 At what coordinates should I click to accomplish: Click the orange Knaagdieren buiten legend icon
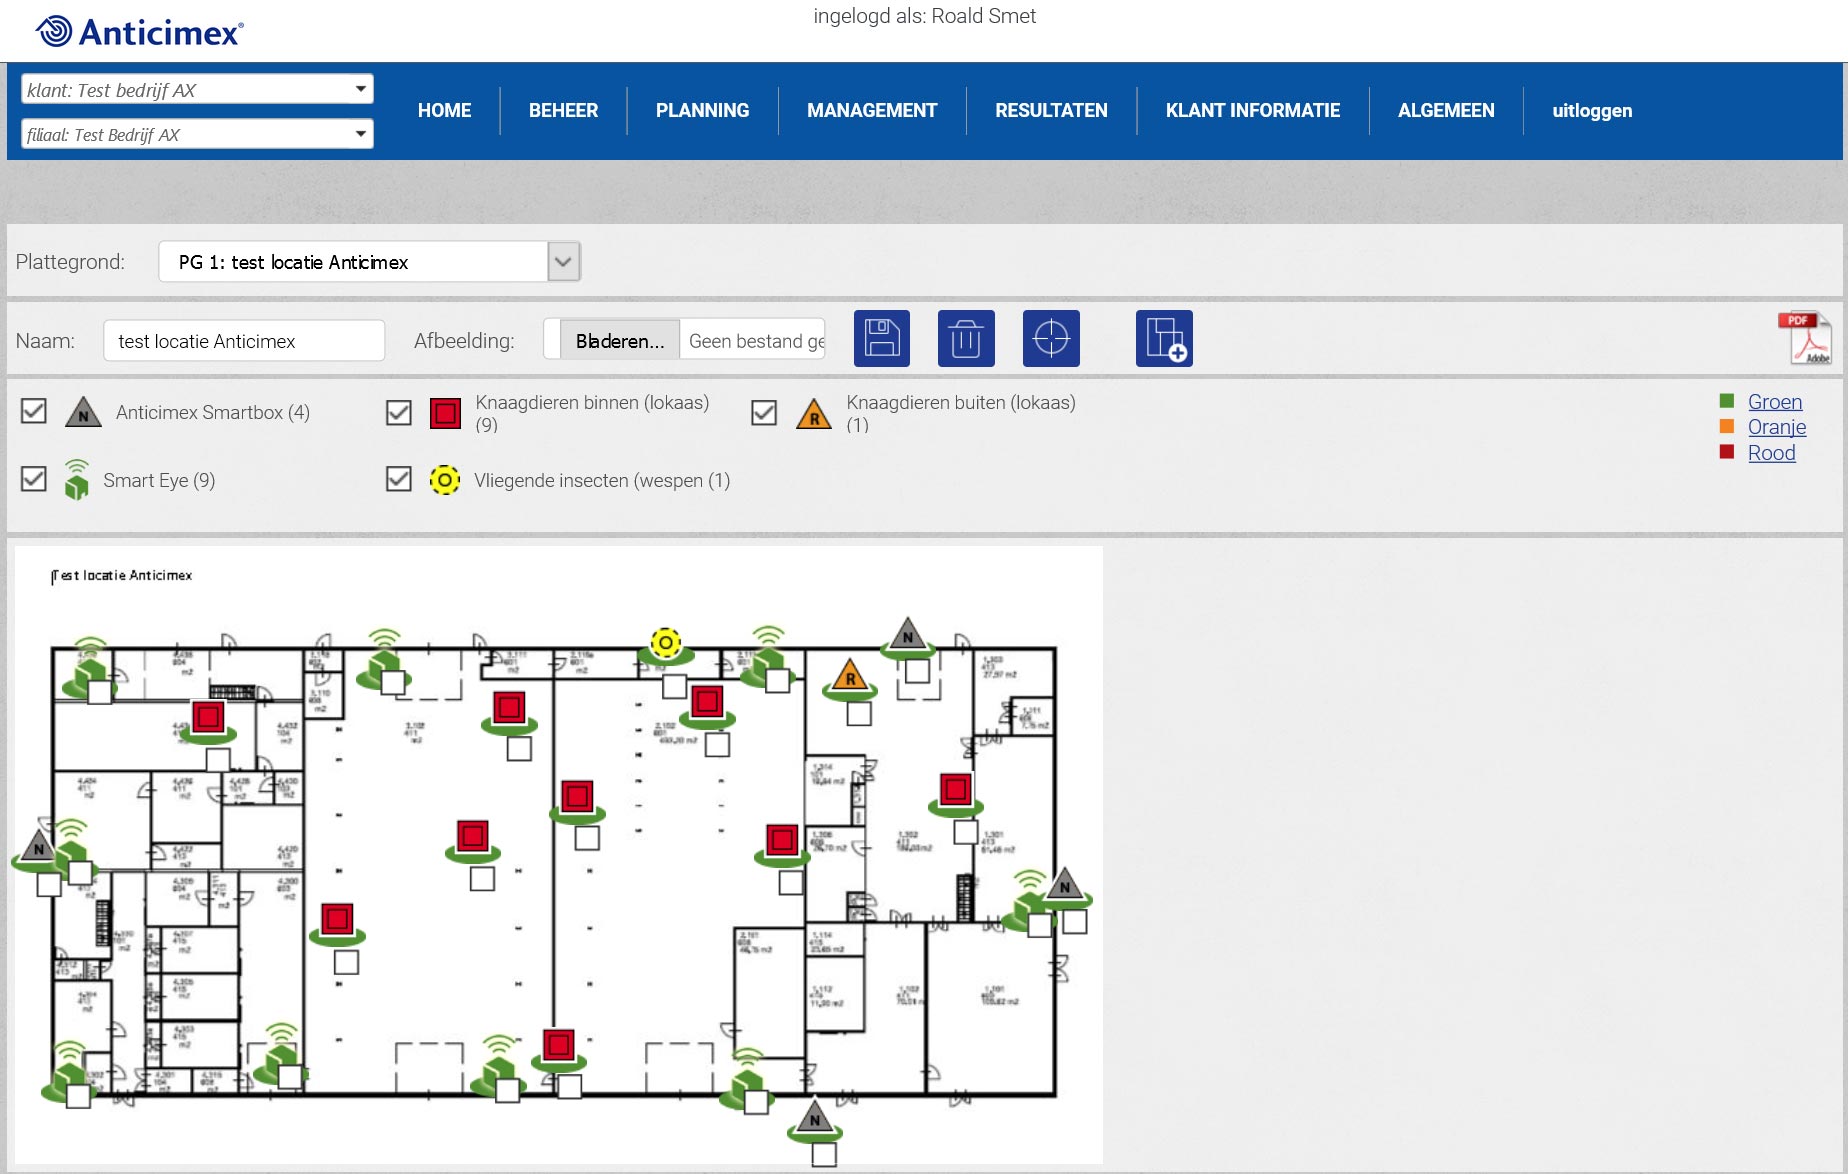(814, 412)
